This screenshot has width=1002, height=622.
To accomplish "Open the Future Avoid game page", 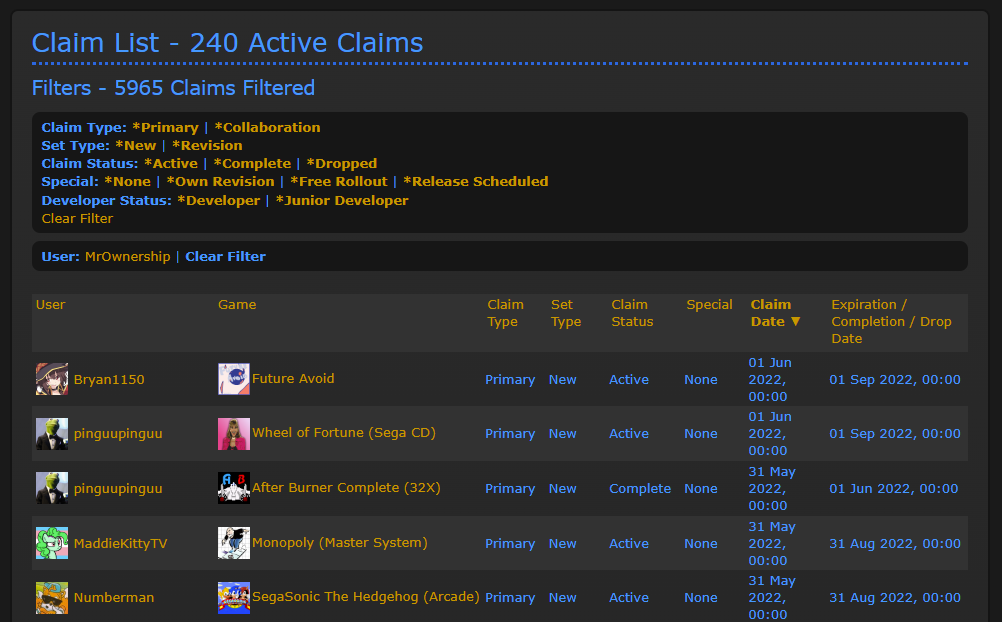I will coord(293,378).
